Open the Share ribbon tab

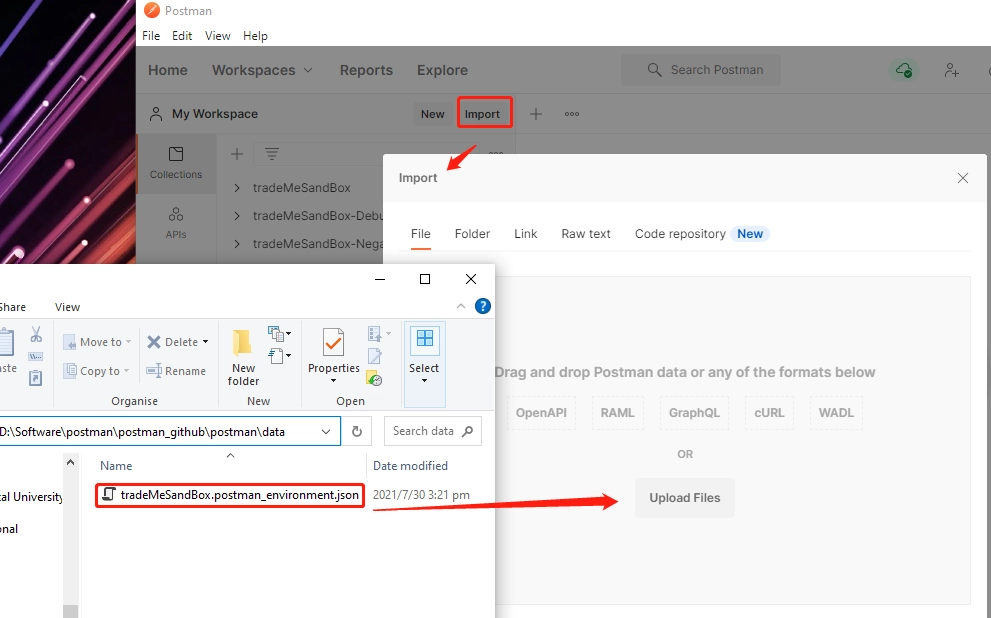[13, 307]
